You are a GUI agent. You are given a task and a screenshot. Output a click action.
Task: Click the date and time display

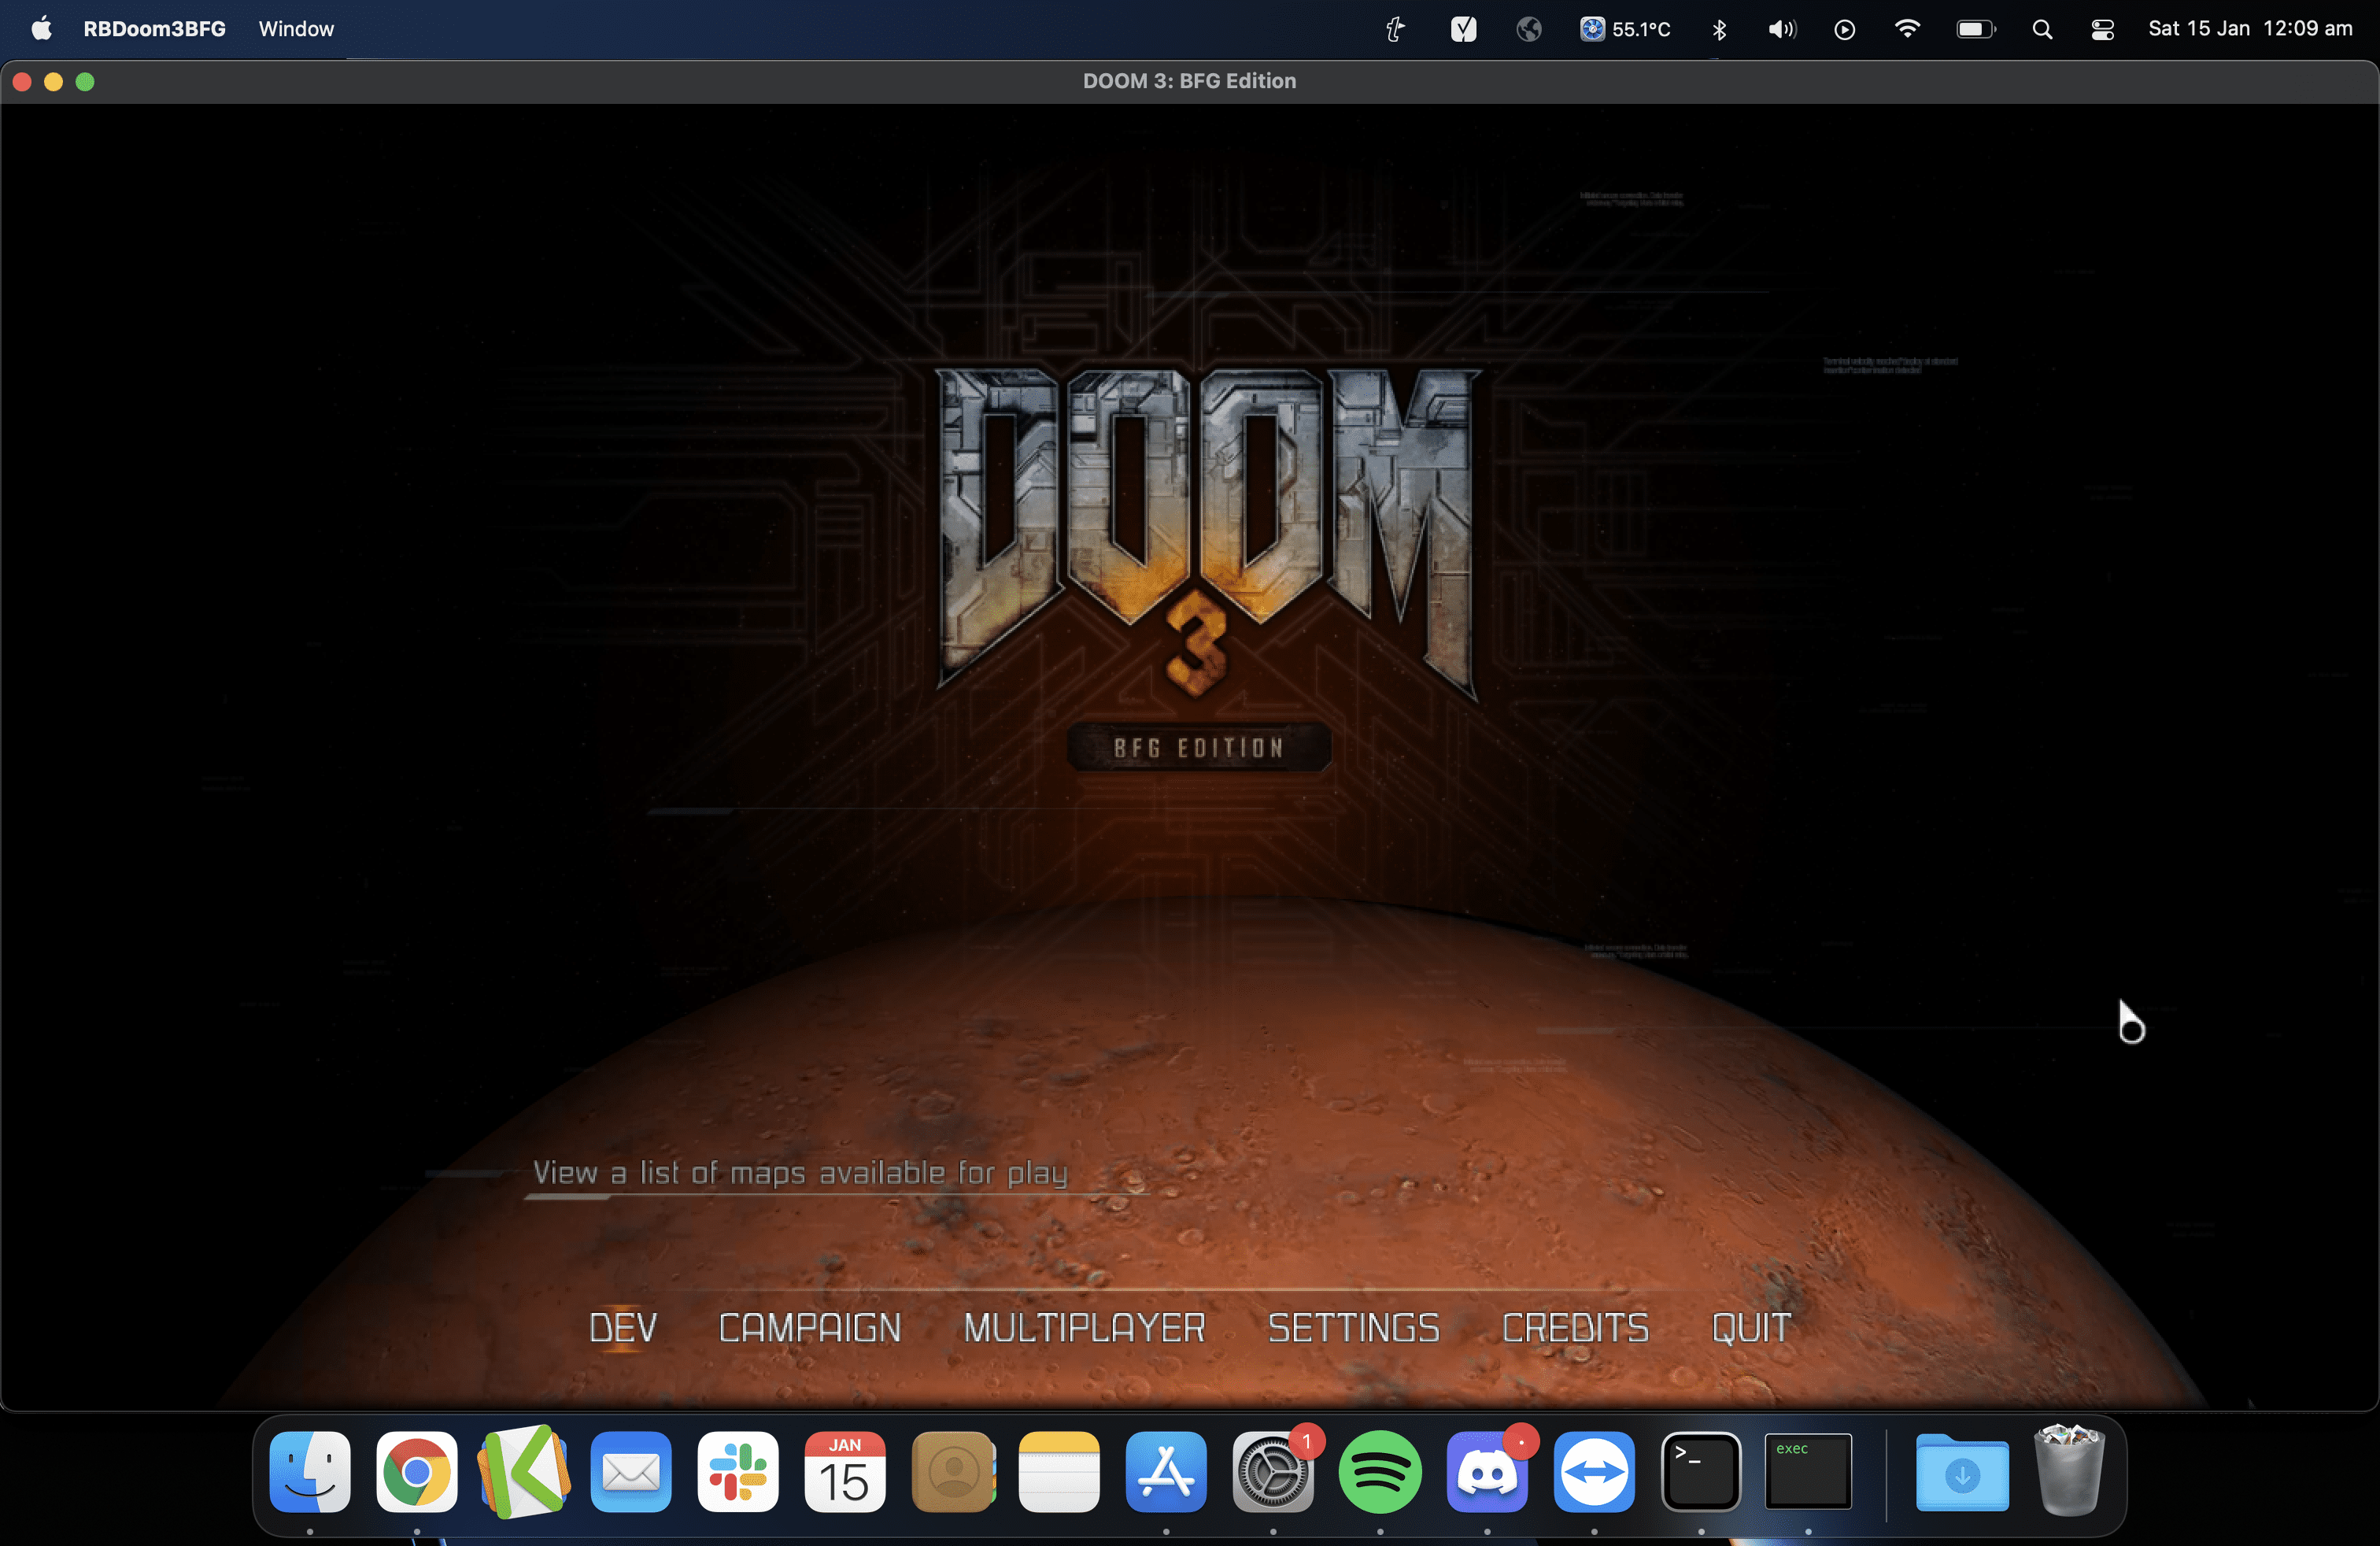pos(2250,29)
